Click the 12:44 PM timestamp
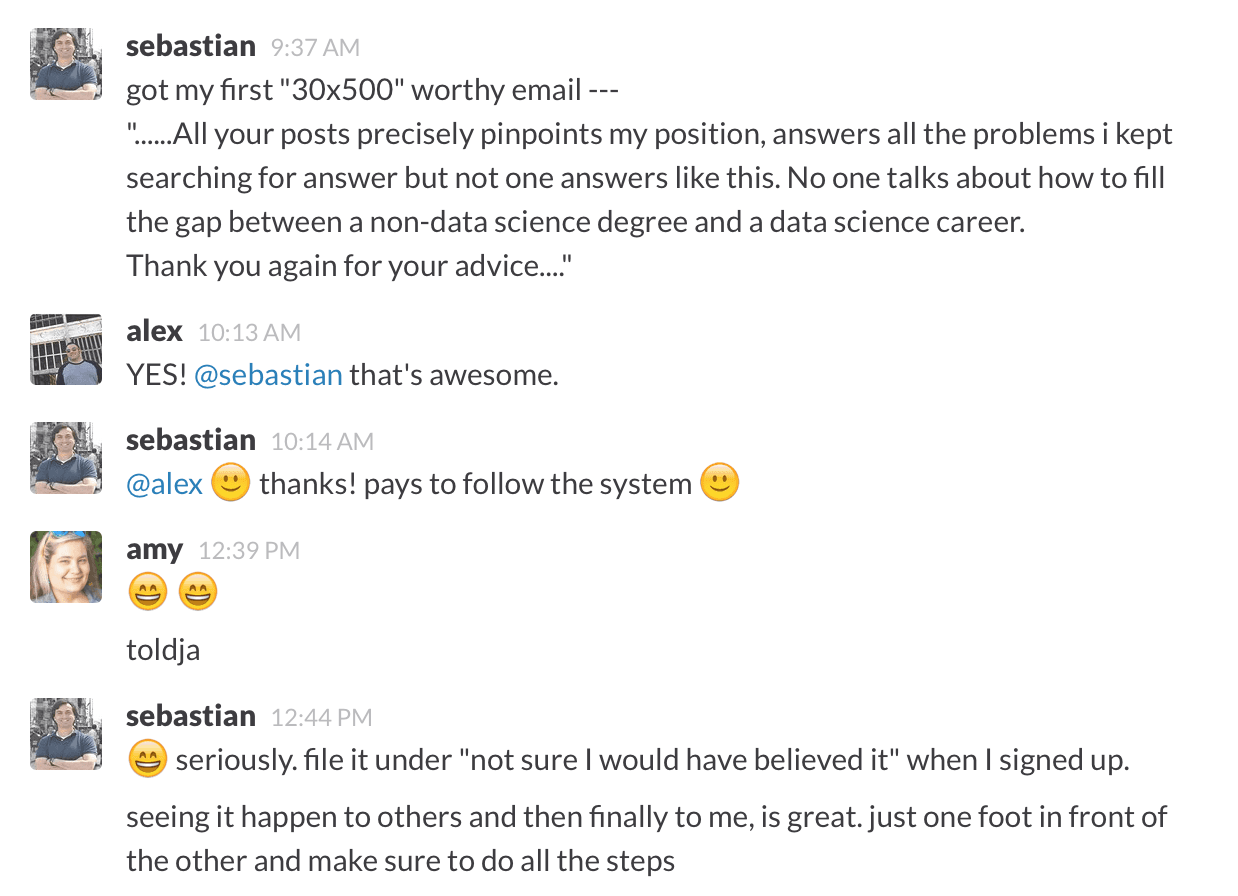 point(322,718)
